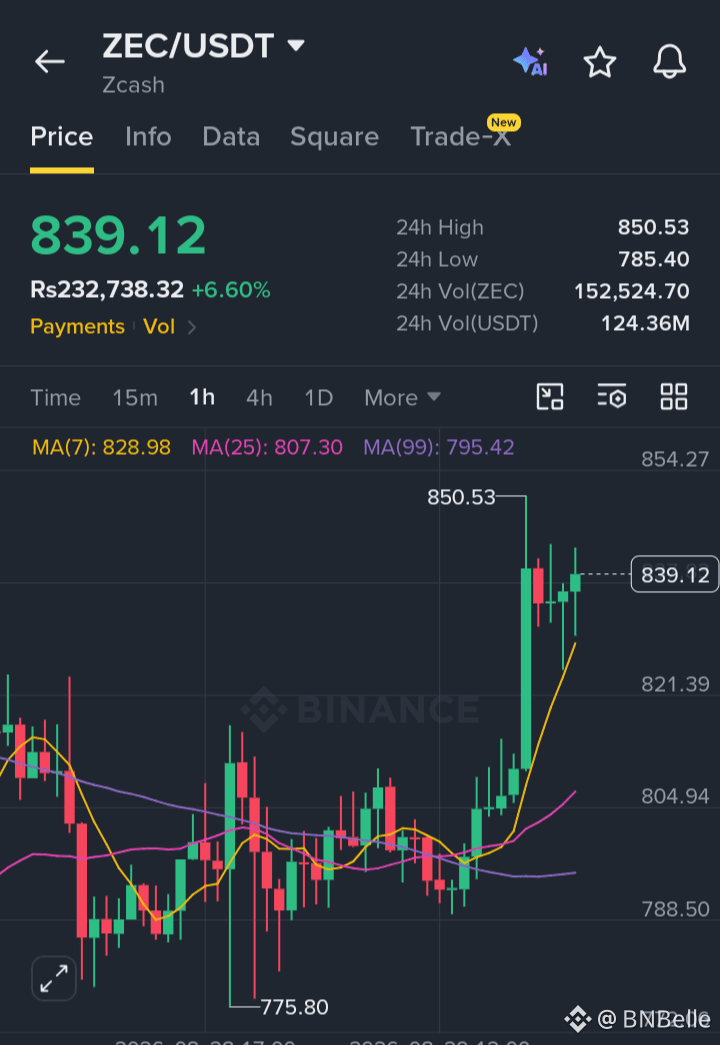This screenshot has width=720, height=1045.
Task: Select the Time chart interval
Action: pyautogui.click(x=55, y=398)
